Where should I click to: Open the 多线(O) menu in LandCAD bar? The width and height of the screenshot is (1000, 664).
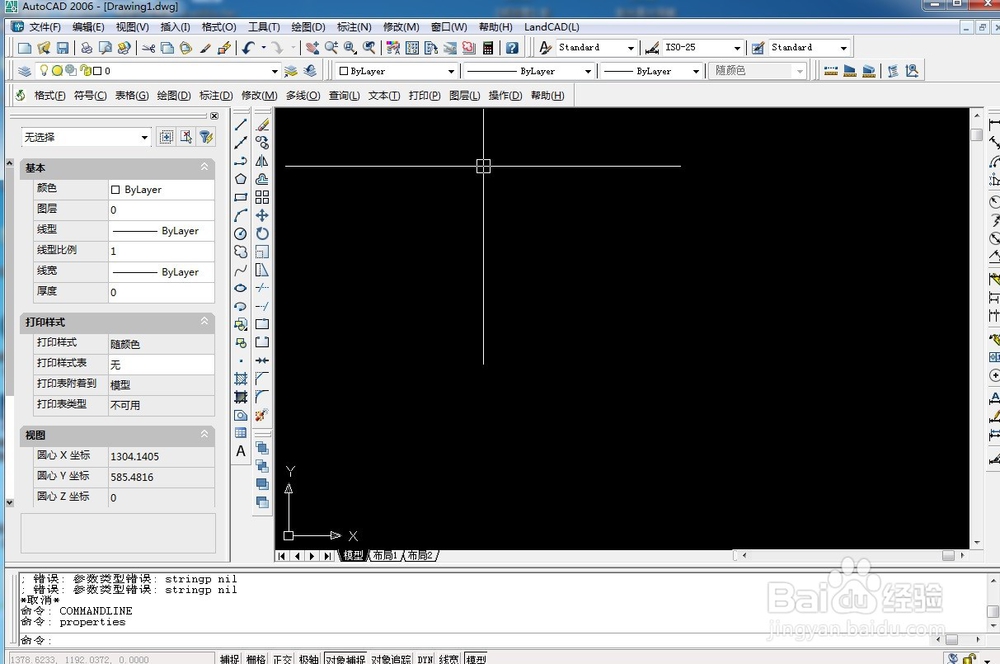click(302, 96)
